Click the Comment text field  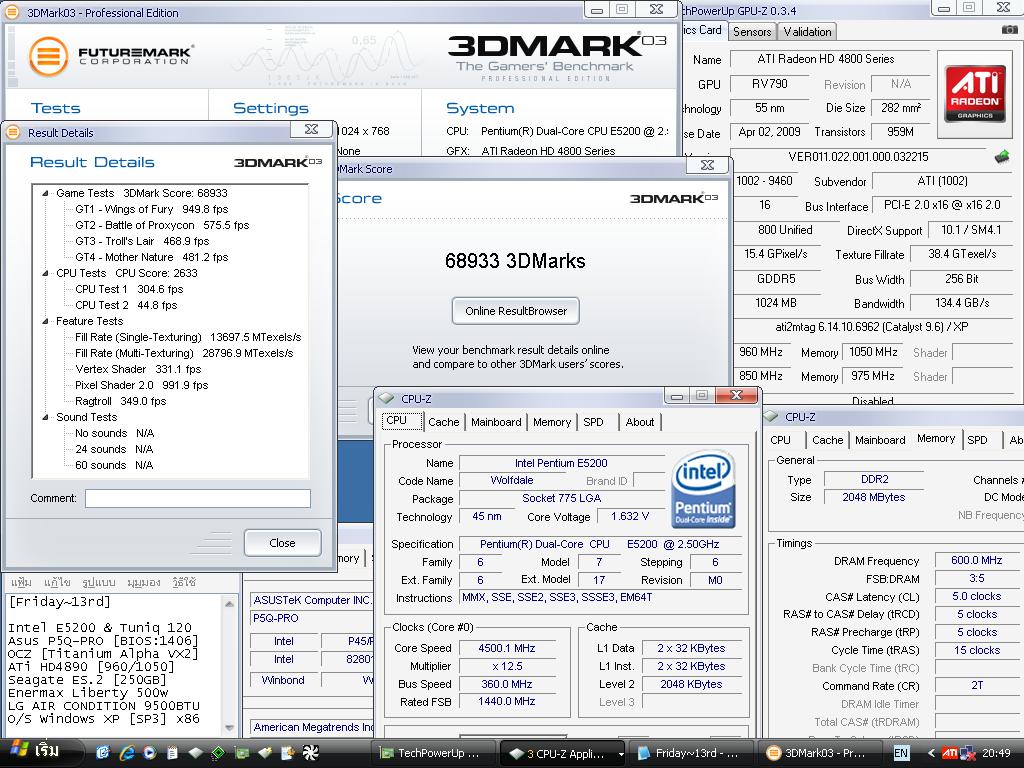coord(197,498)
